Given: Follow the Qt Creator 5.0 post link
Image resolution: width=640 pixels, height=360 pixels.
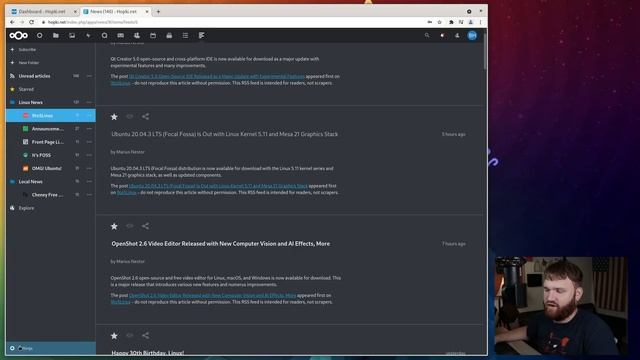Looking at the screenshot, I should click(x=217, y=76).
